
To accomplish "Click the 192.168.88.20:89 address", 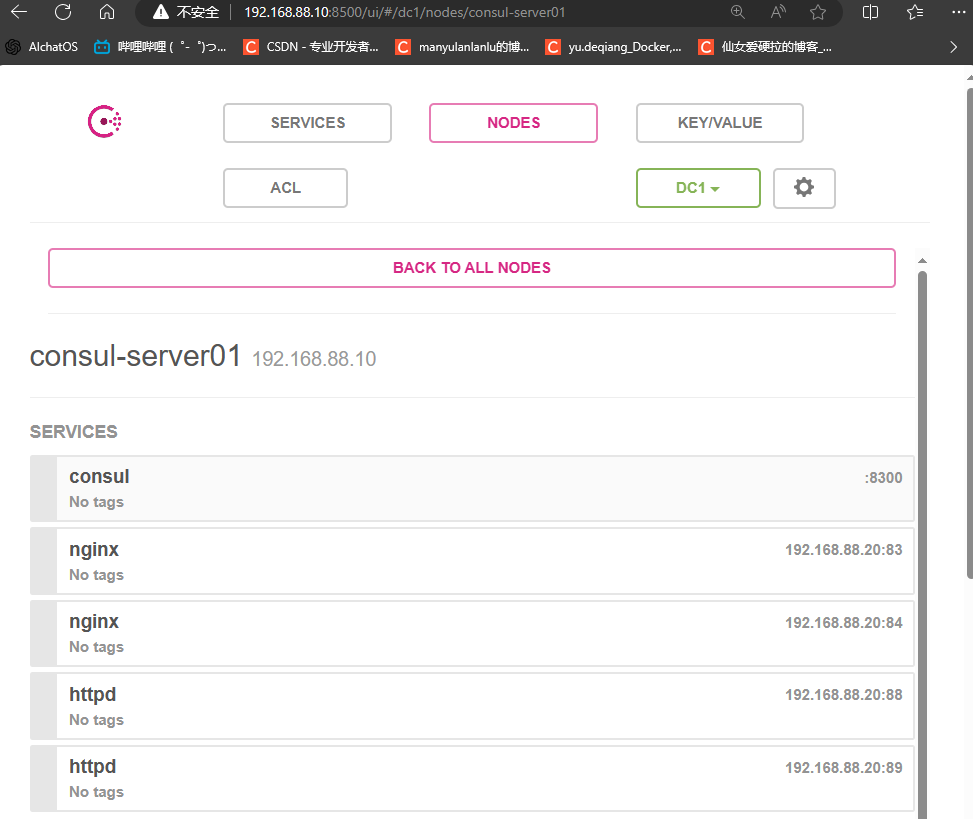I will coord(844,768).
